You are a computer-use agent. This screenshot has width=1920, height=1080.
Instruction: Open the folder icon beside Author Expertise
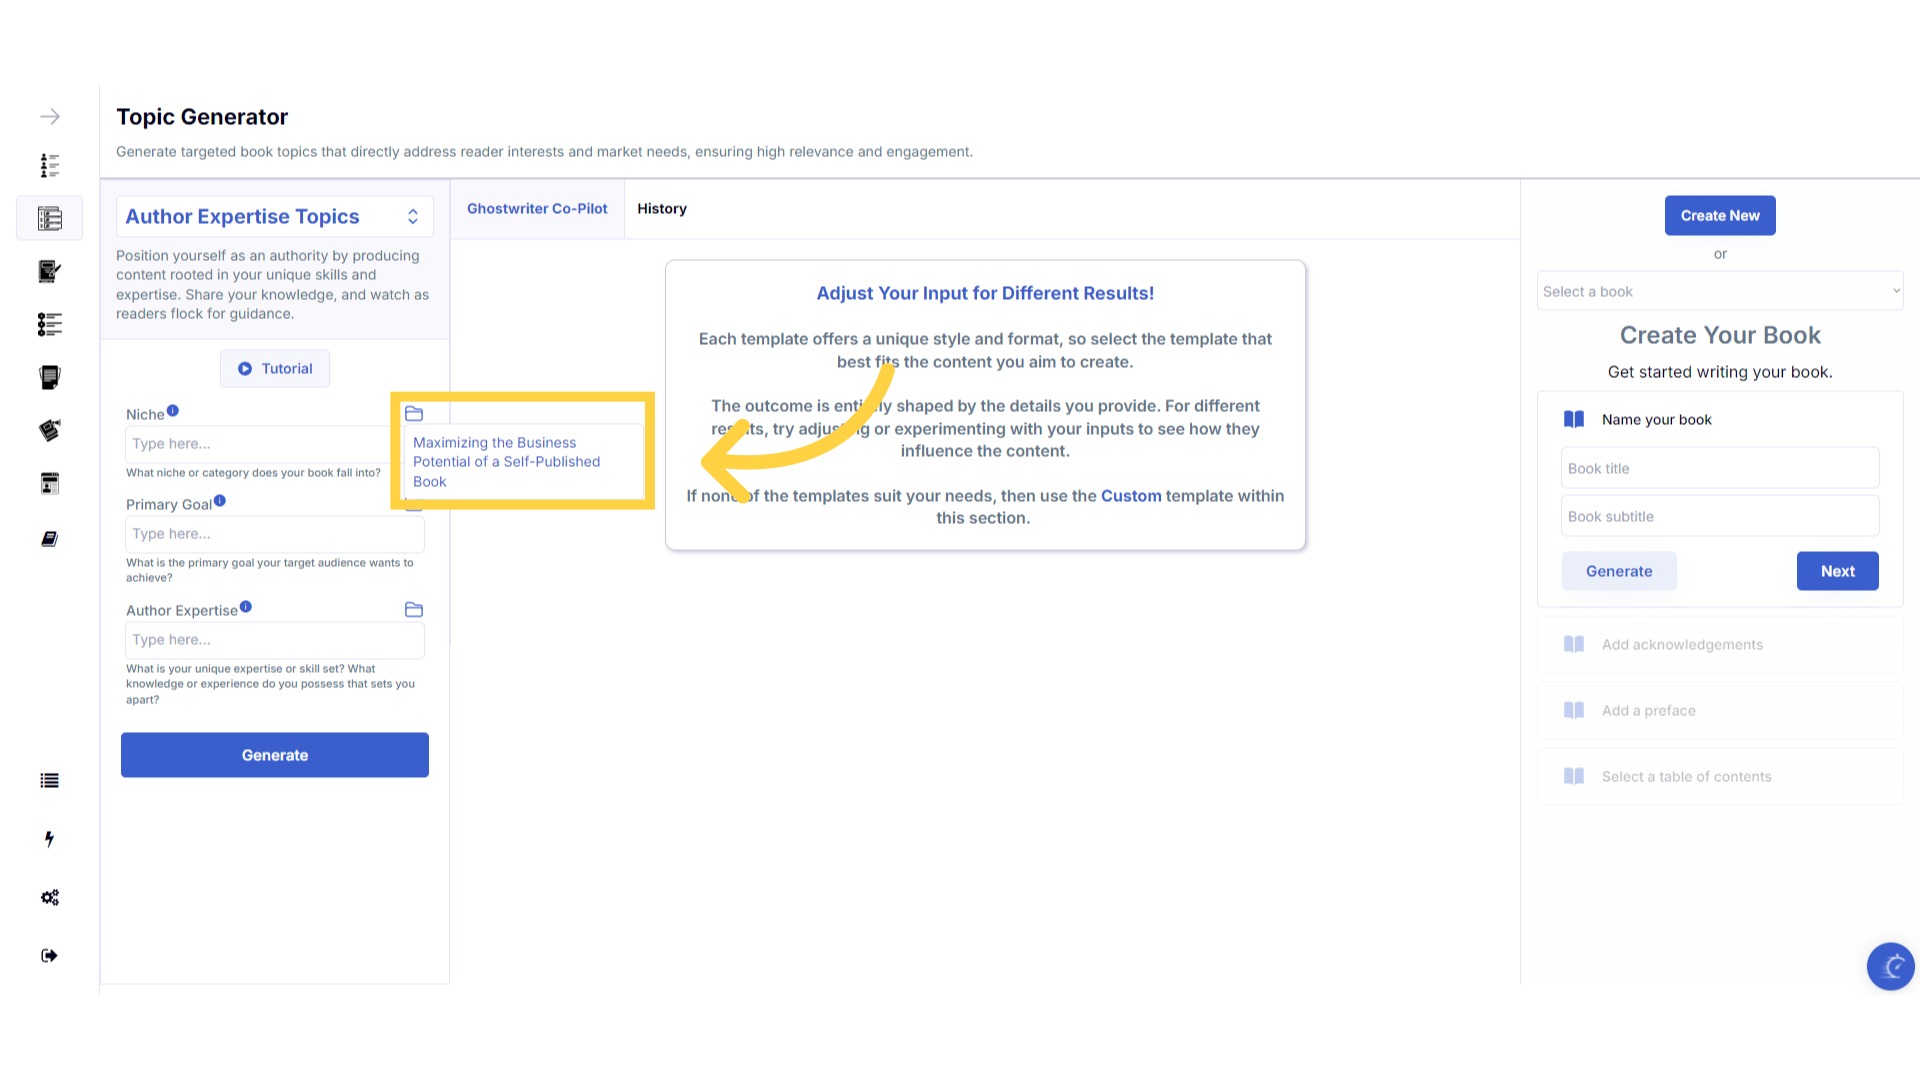414,610
